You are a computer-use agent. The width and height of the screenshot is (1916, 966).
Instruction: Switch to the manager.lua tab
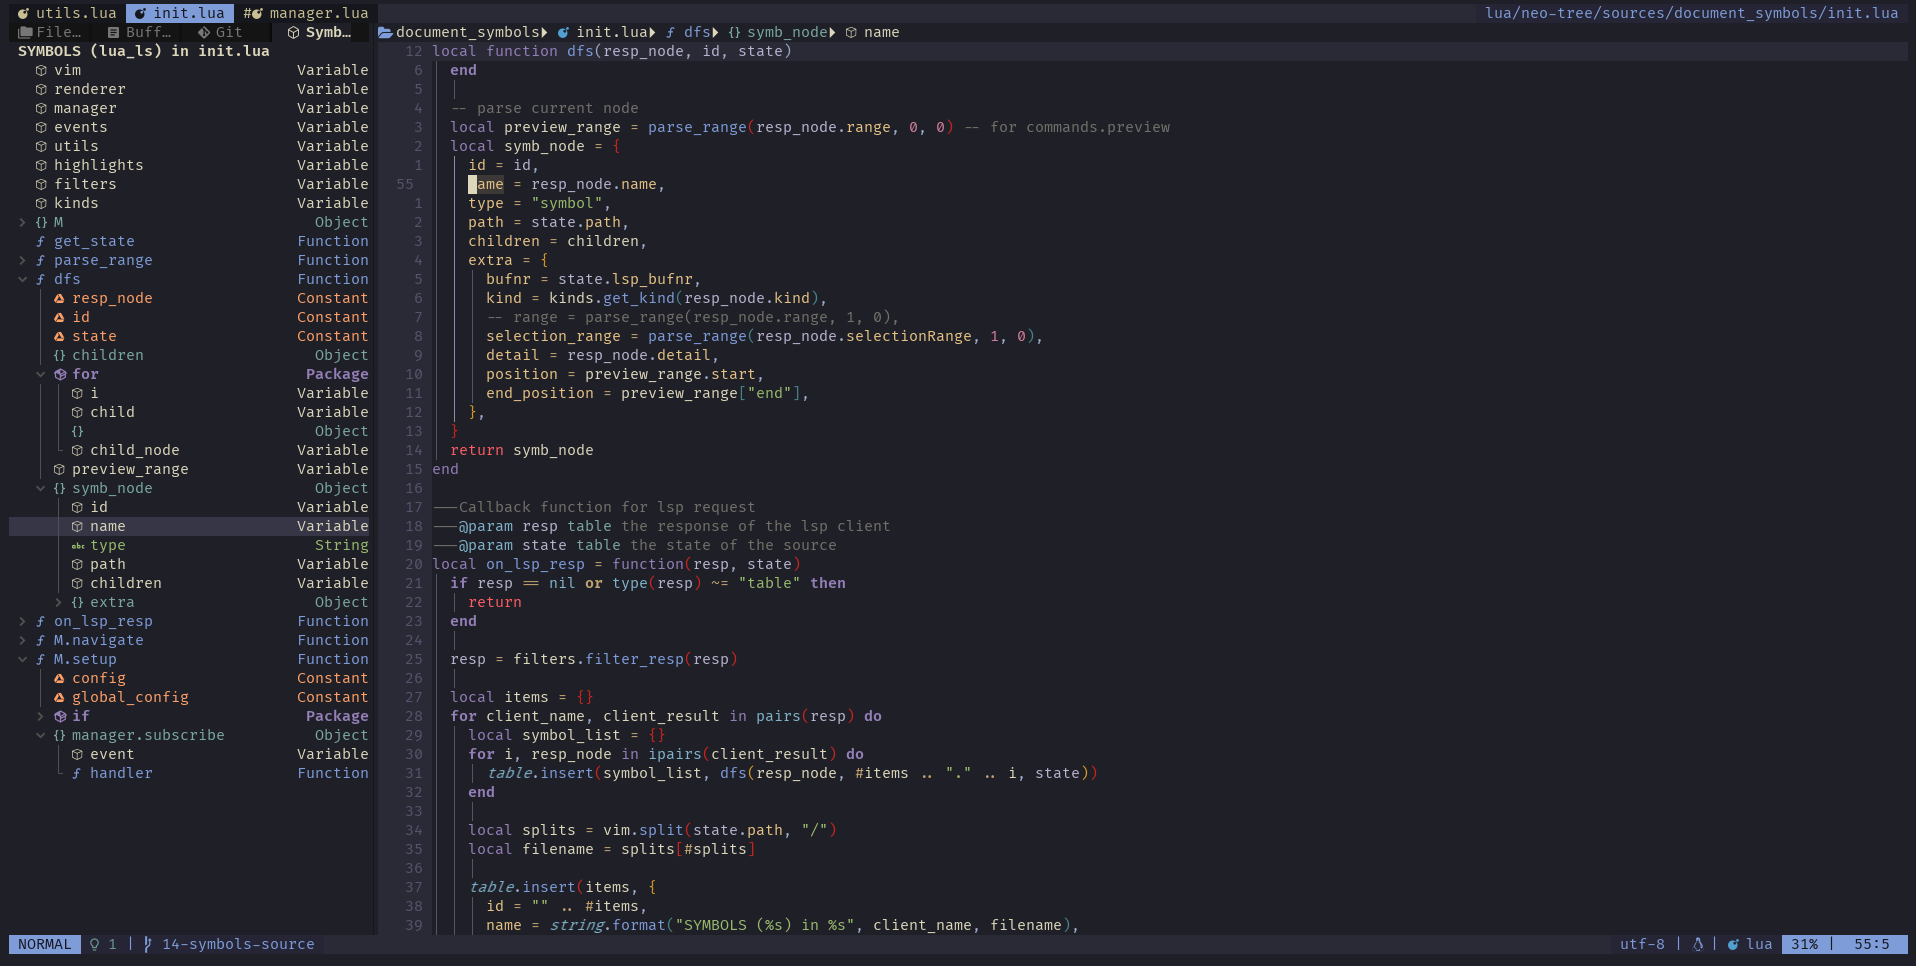(308, 13)
